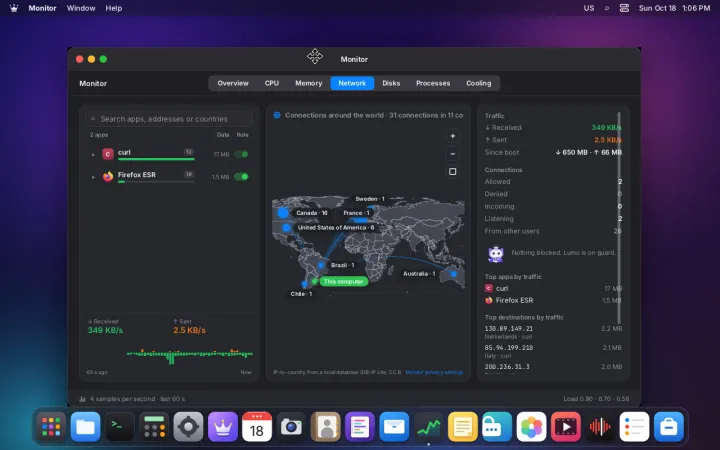The image size is (720, 450).
Task: Focus the search apps, addresses or countries field
Action: [x=169, y=119]
